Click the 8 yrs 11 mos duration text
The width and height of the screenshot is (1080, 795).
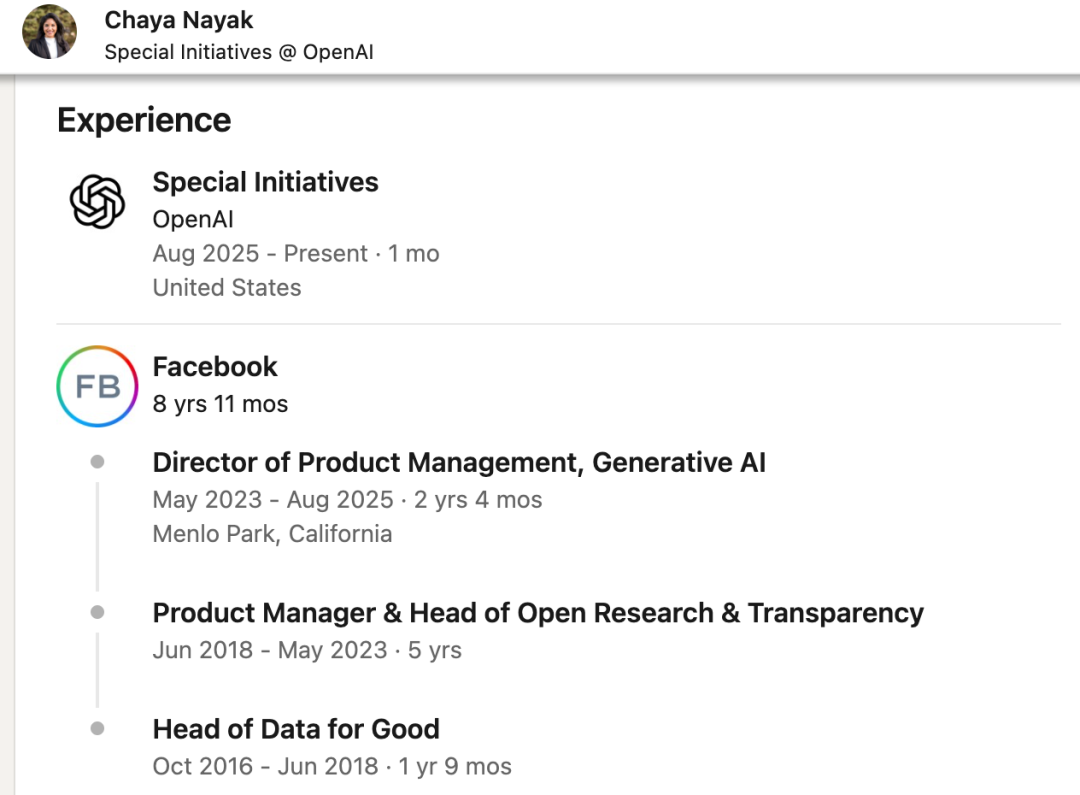click(220, 404)
